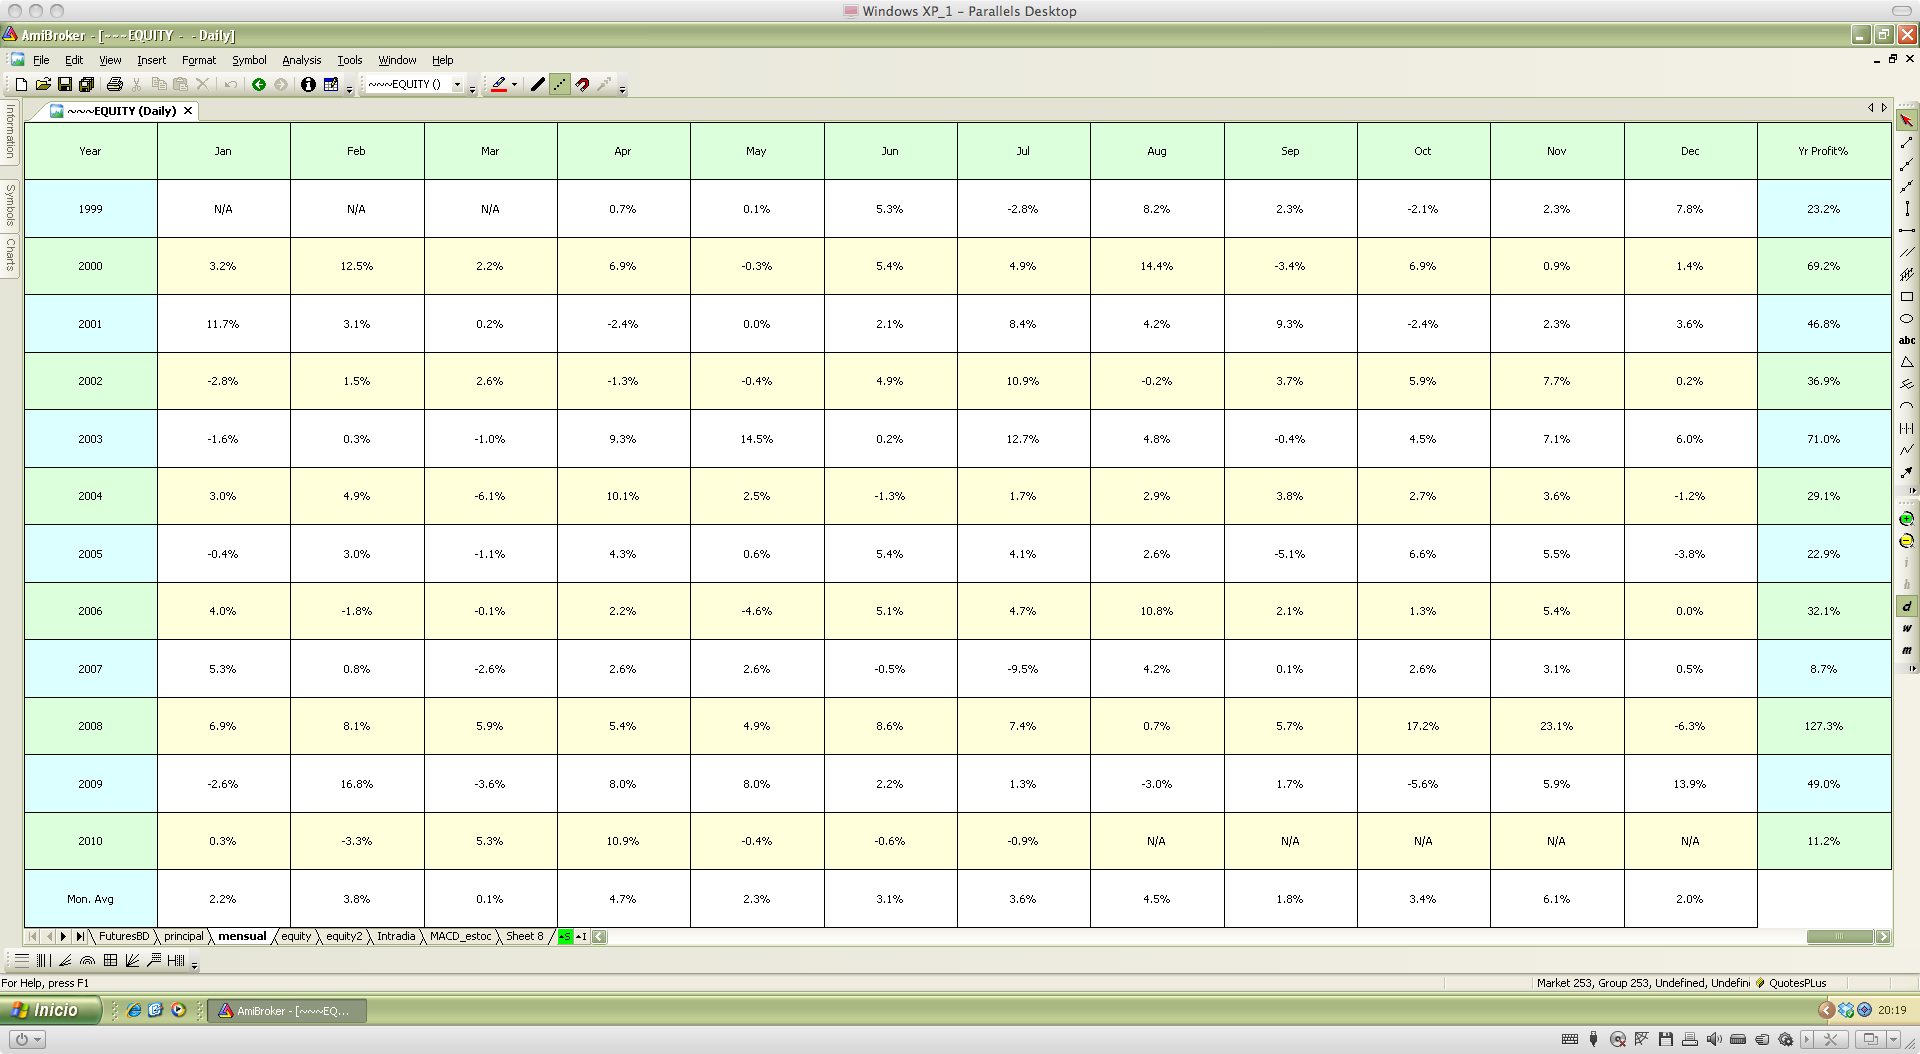Click the 2008 Yr Profit% value 127.3%
The width and height of the screenshot is (1920, 1054).
[1823, 726]
